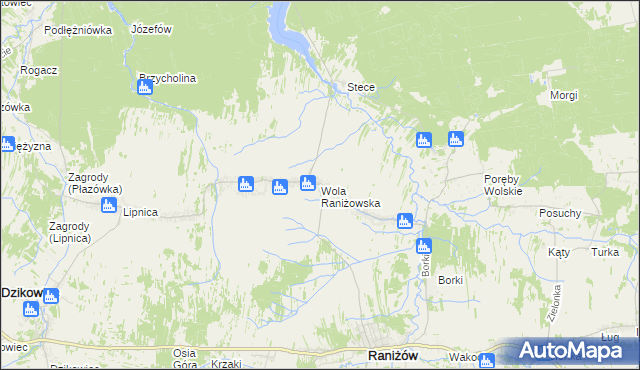Image resolution: width=640 pixels, height=370 pixels.
Task: Click the Krzaki place label
Action: pos(226,363)
